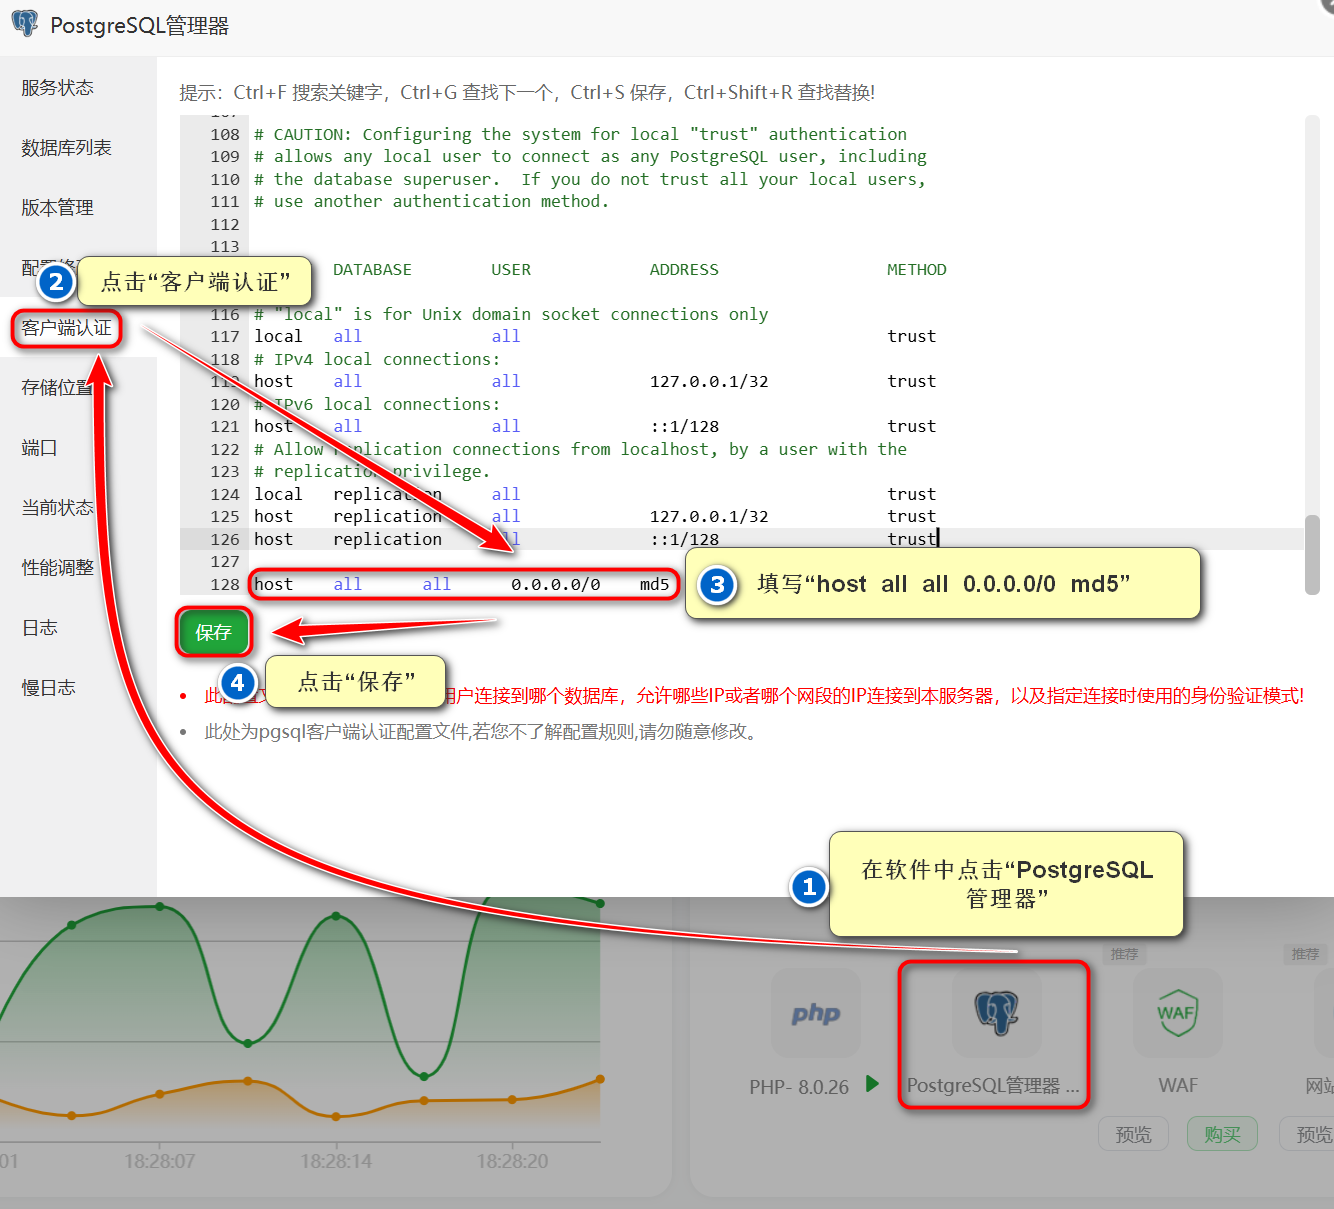The height and width of the screenshot is (1209, 1334).
Task: Click the 18:28:20 time label on chart
Action: tap(512, 1161)
